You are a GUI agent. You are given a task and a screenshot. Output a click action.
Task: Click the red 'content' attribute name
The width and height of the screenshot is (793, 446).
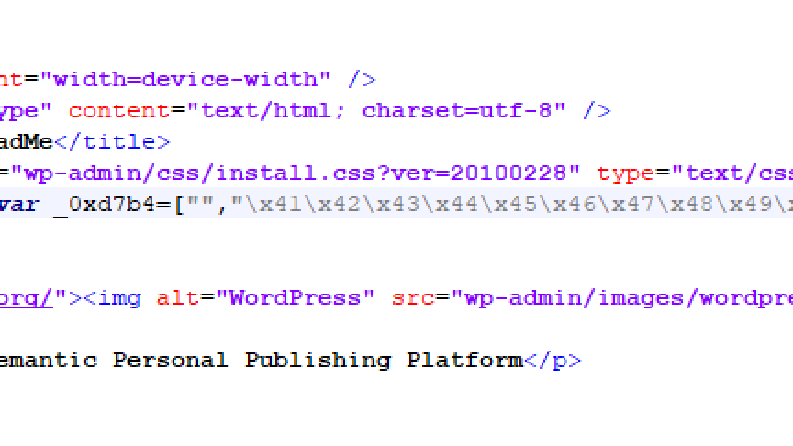[x=120, y=111]
